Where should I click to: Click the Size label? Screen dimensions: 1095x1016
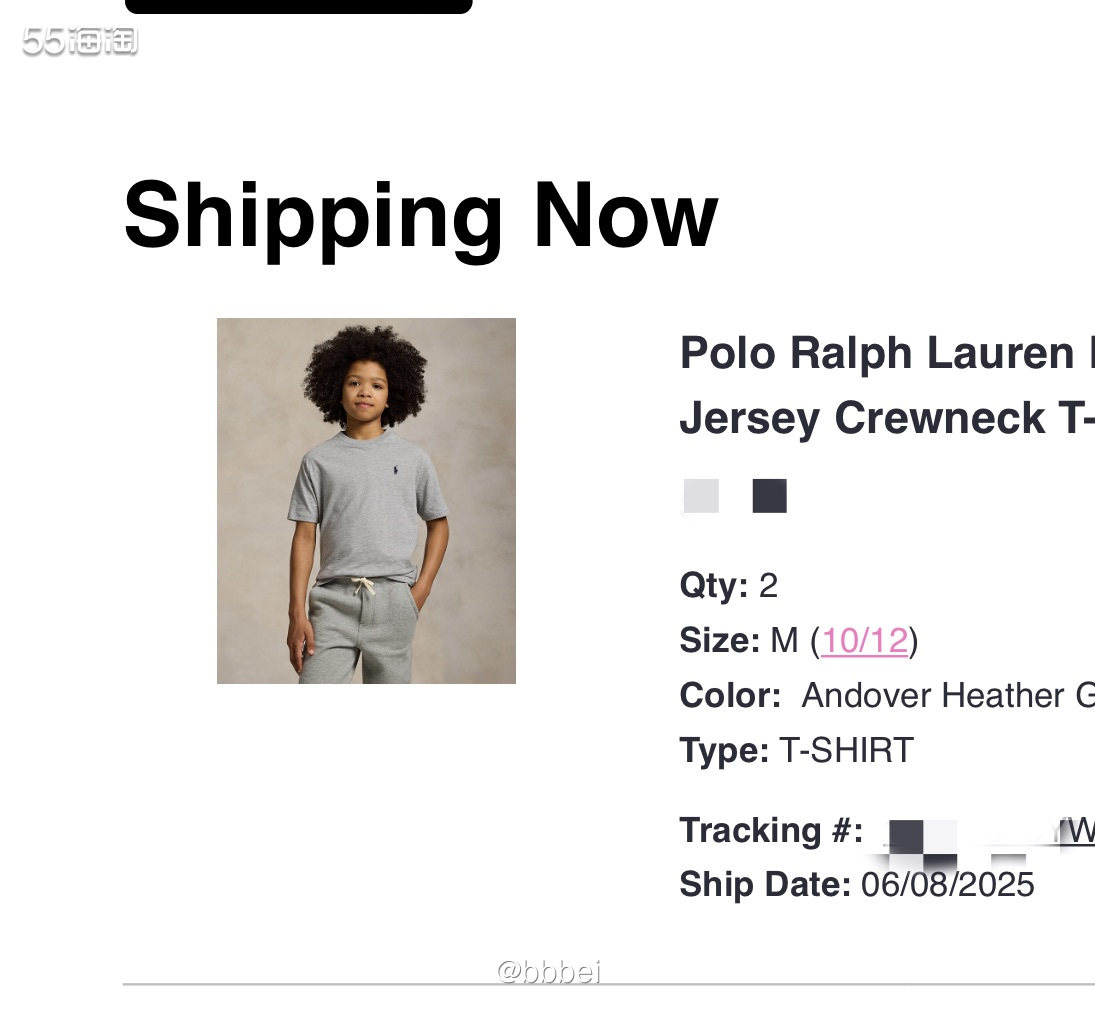[x=719, y=640]
